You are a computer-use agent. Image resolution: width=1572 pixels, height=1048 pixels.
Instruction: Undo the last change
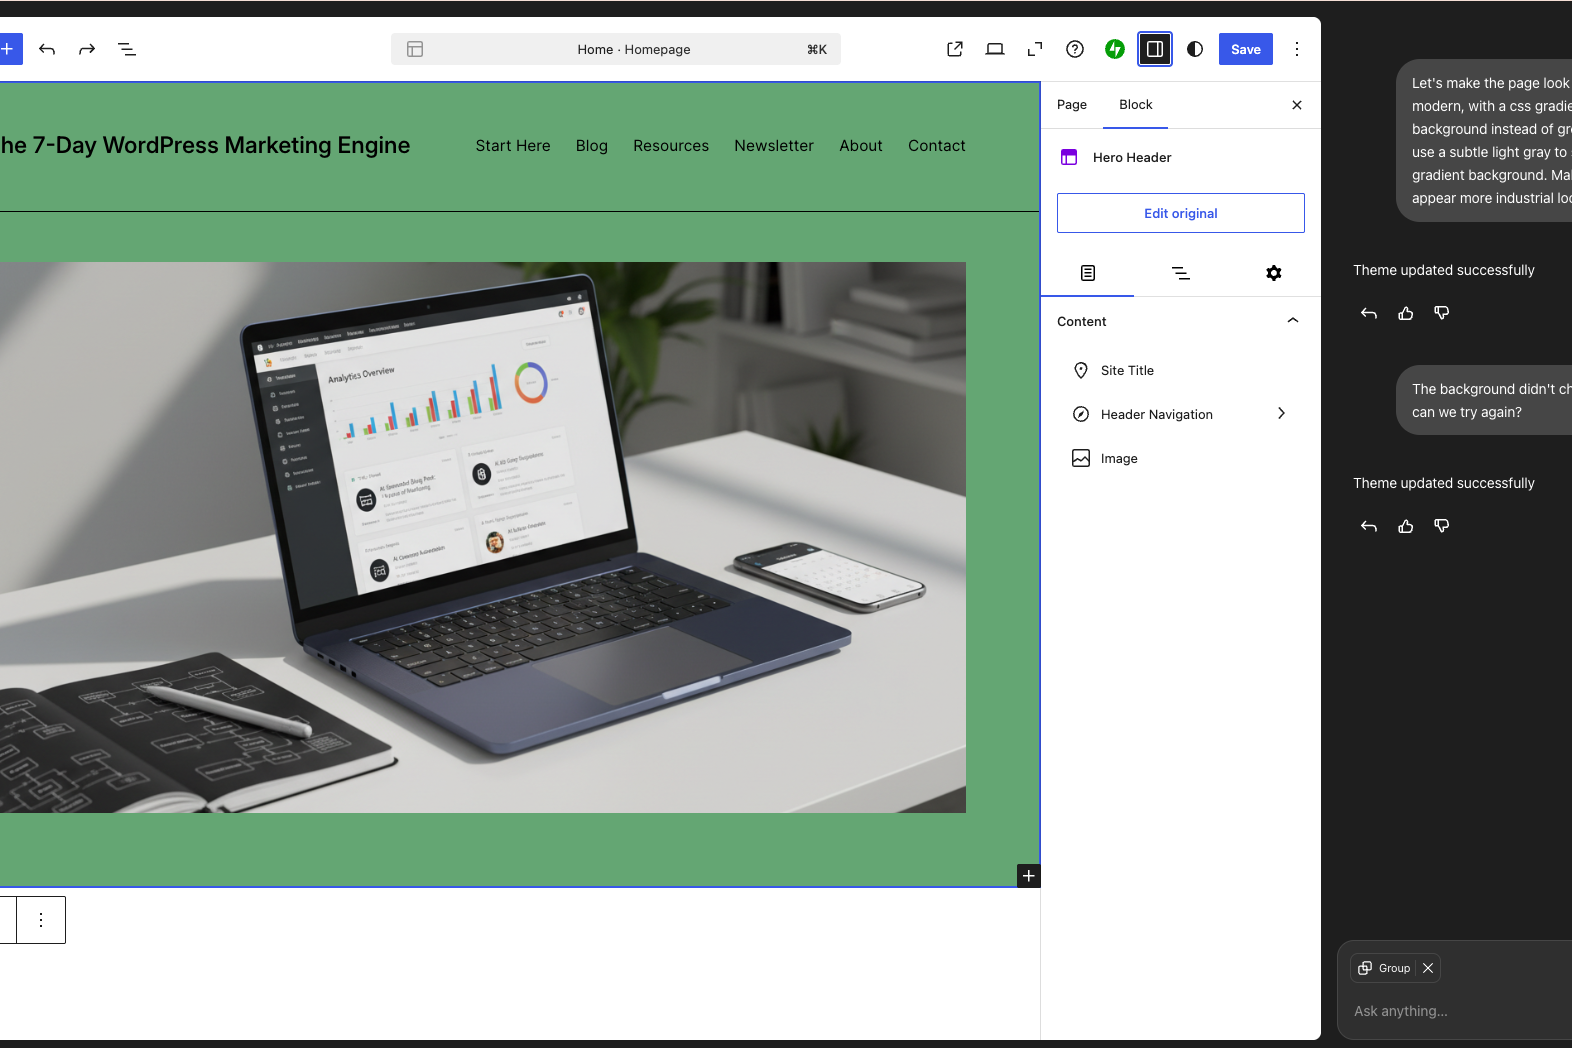coord(47,49)
